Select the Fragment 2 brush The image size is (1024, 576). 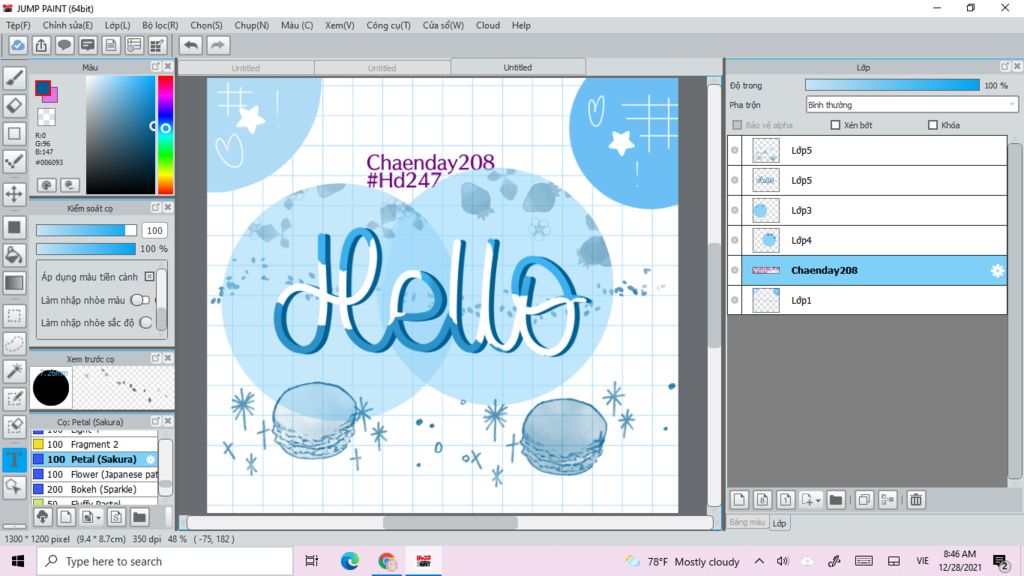tap(95, 444)
